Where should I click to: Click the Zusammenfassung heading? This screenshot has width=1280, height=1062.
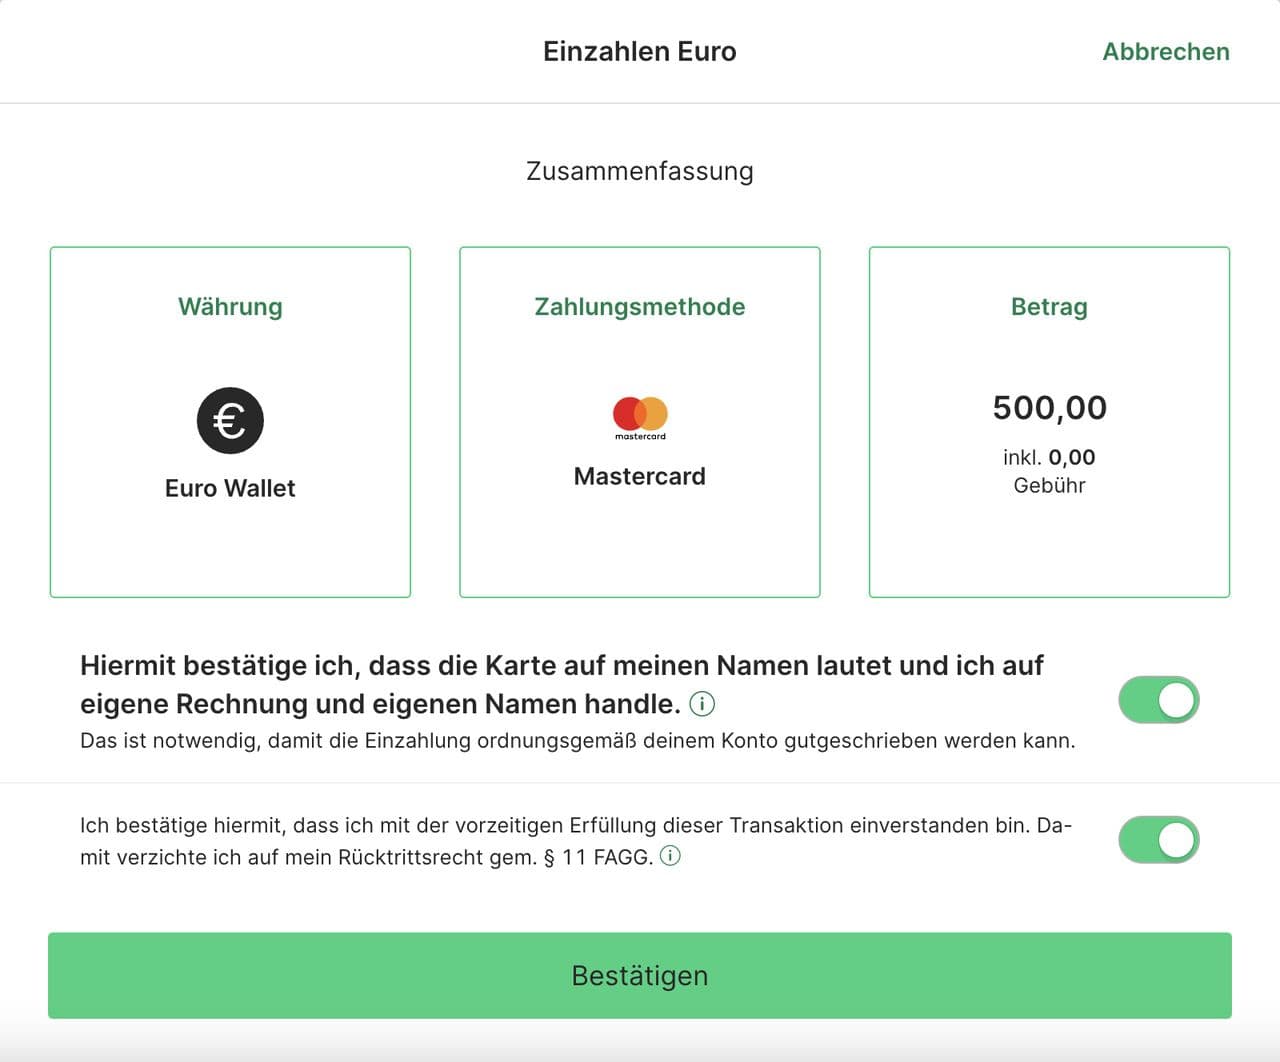[x=640, y=171]
